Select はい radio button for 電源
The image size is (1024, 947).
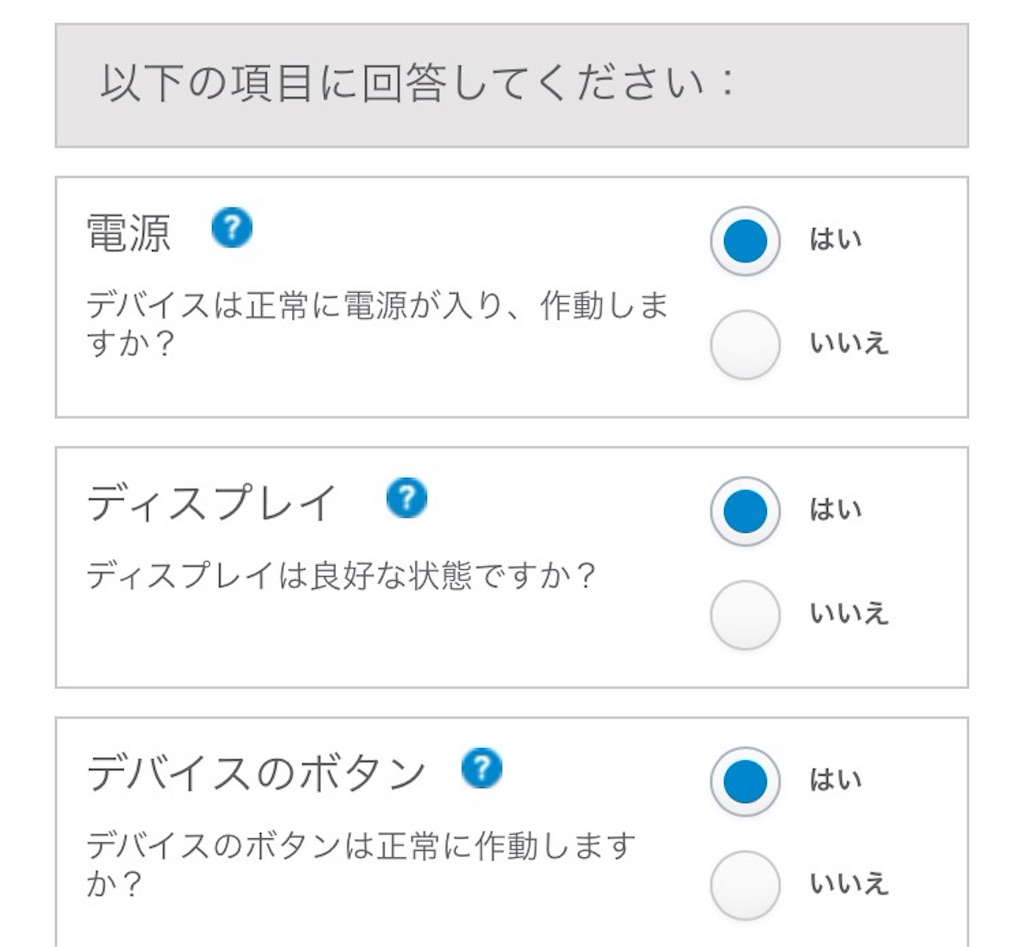click(x=745, y=241)
